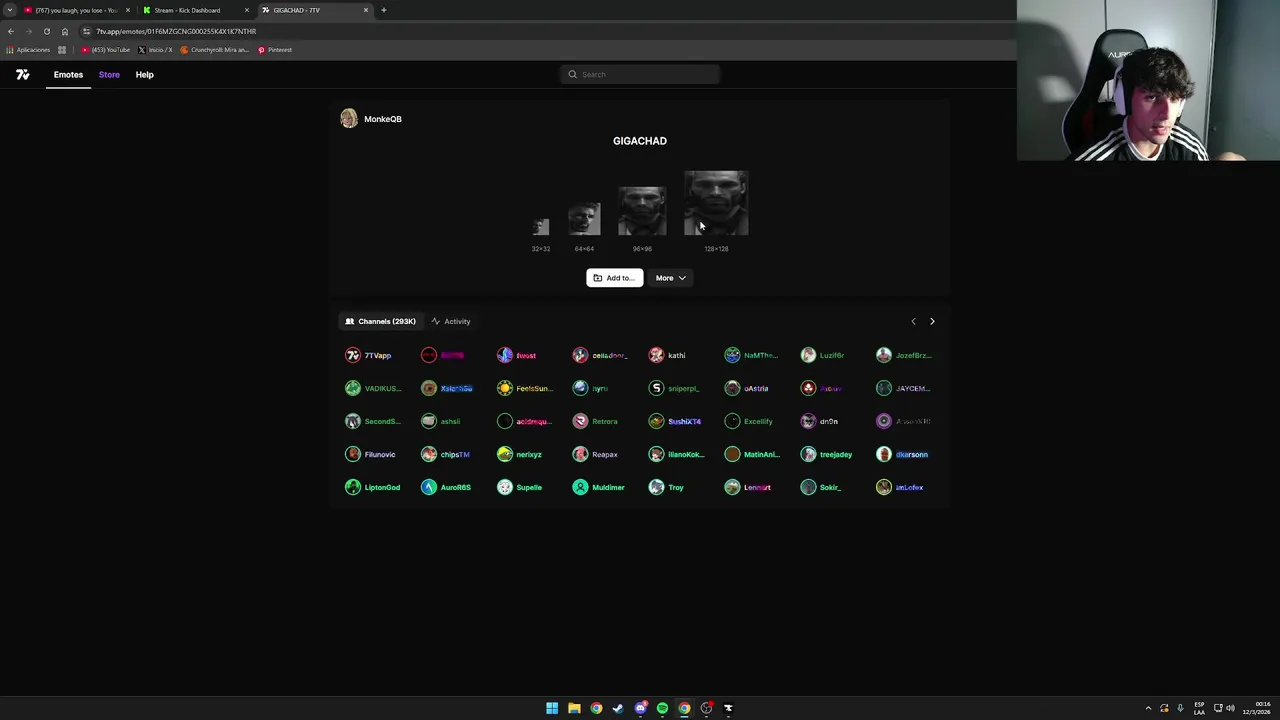The image size is (1280, 720).
Task: Reload the current page
Action: pos(46,31)
